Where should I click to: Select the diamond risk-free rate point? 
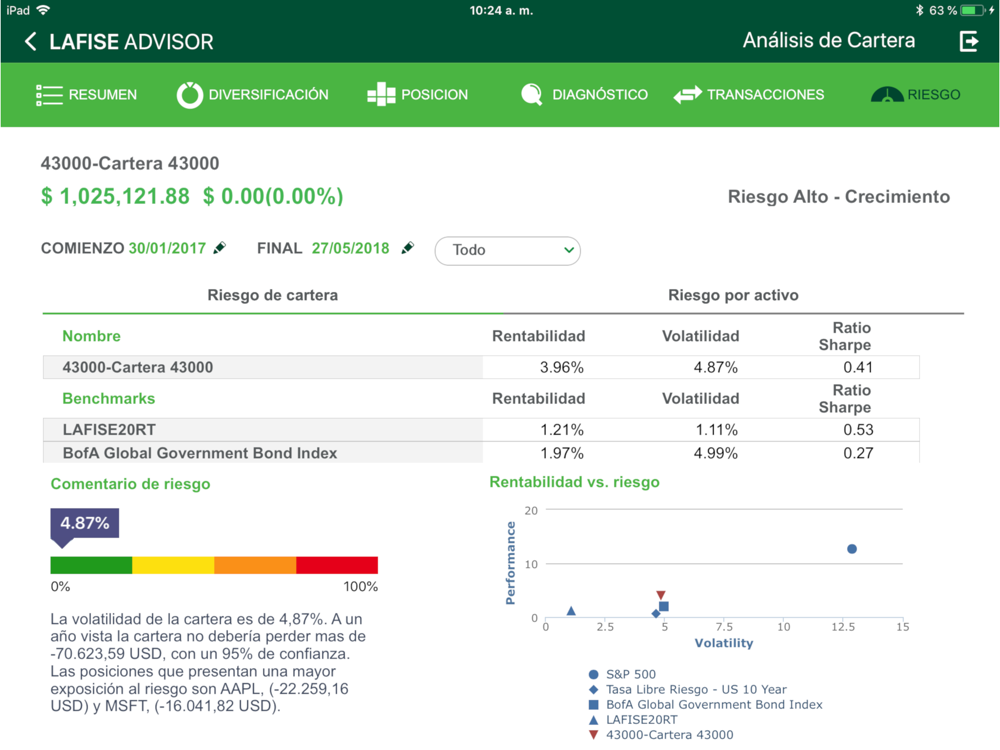tap(656, 614)
